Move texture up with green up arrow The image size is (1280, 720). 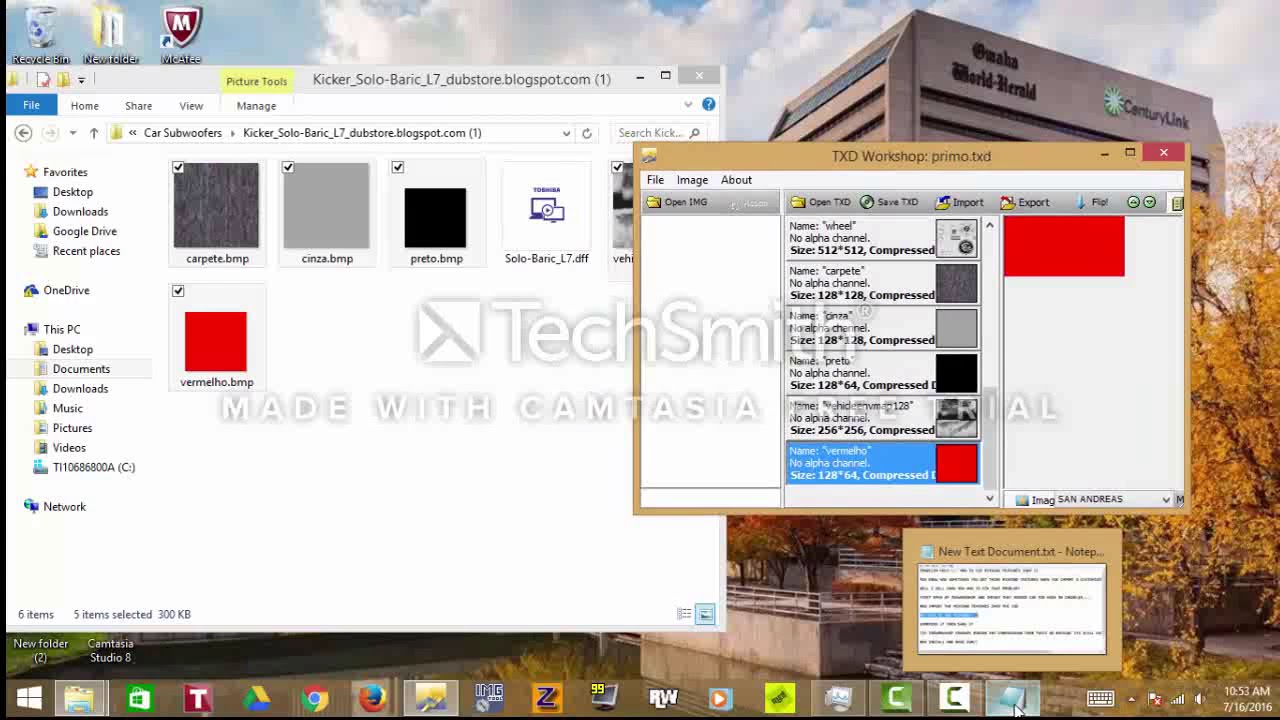[1133, 202]
